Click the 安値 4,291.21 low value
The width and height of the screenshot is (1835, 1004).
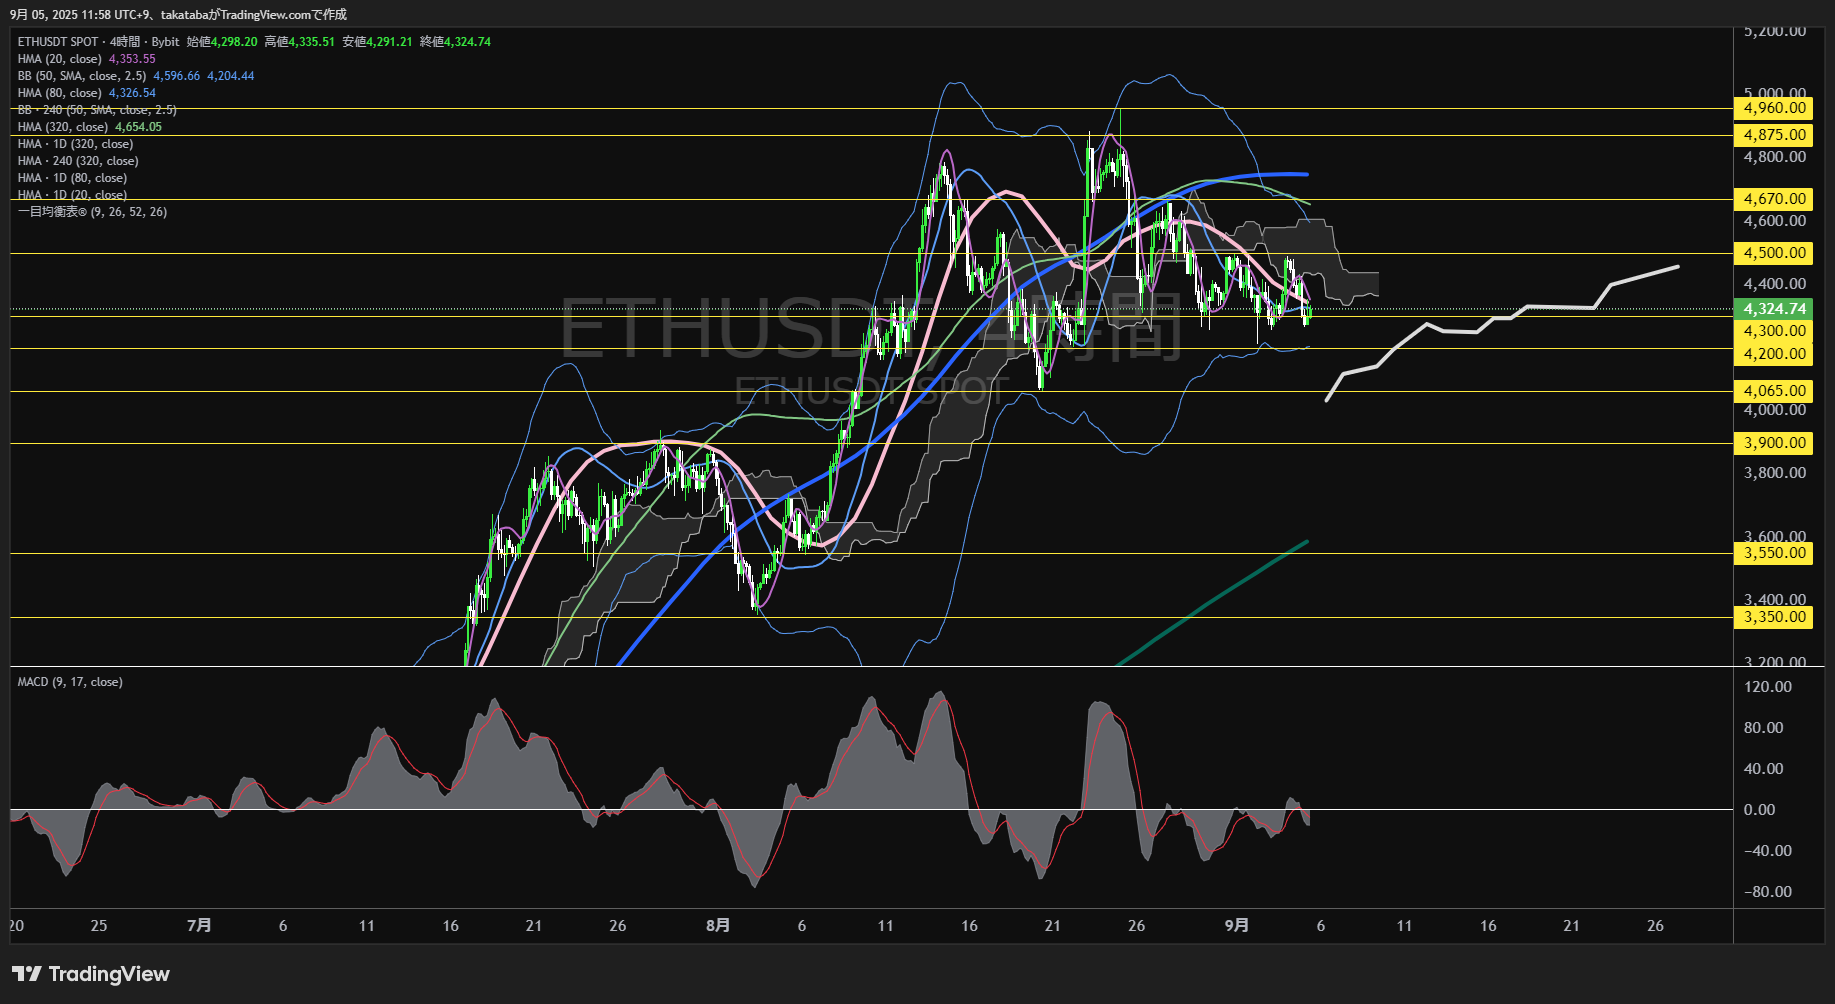click(377, 42)
